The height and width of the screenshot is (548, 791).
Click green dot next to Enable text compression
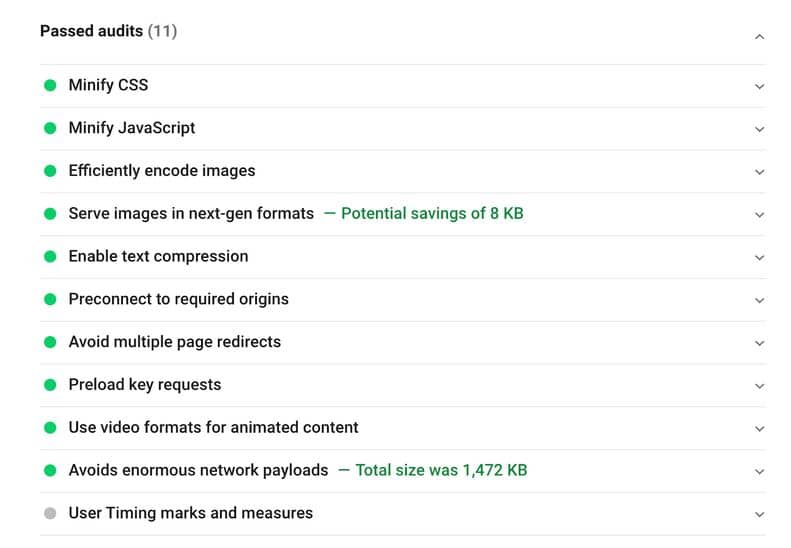tap(50, 257)
